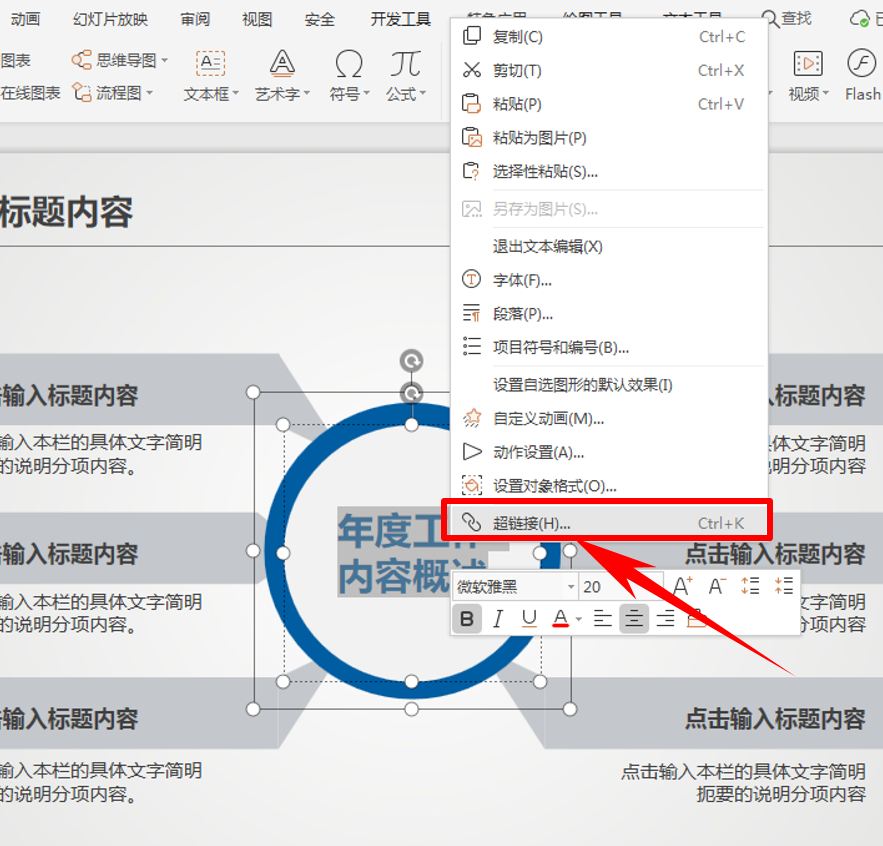Toggle Bold in mini toolbar
This screenshot has height=846, width=883.
(x=467, y=618)
